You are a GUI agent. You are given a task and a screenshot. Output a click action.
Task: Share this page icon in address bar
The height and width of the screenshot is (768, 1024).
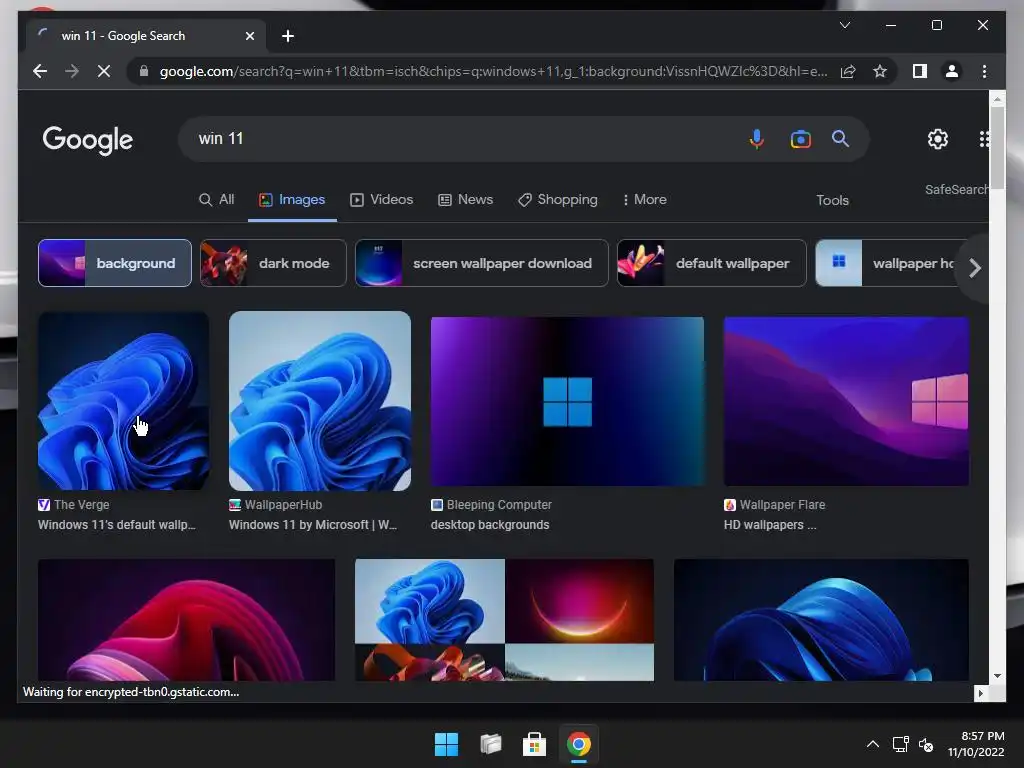point(848,71)
